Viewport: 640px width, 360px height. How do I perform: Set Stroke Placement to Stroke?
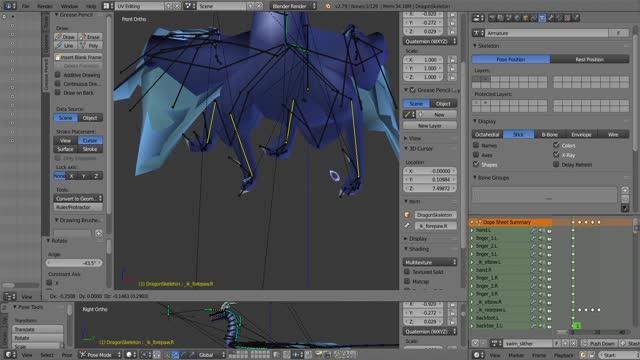(x=90, y=149)
